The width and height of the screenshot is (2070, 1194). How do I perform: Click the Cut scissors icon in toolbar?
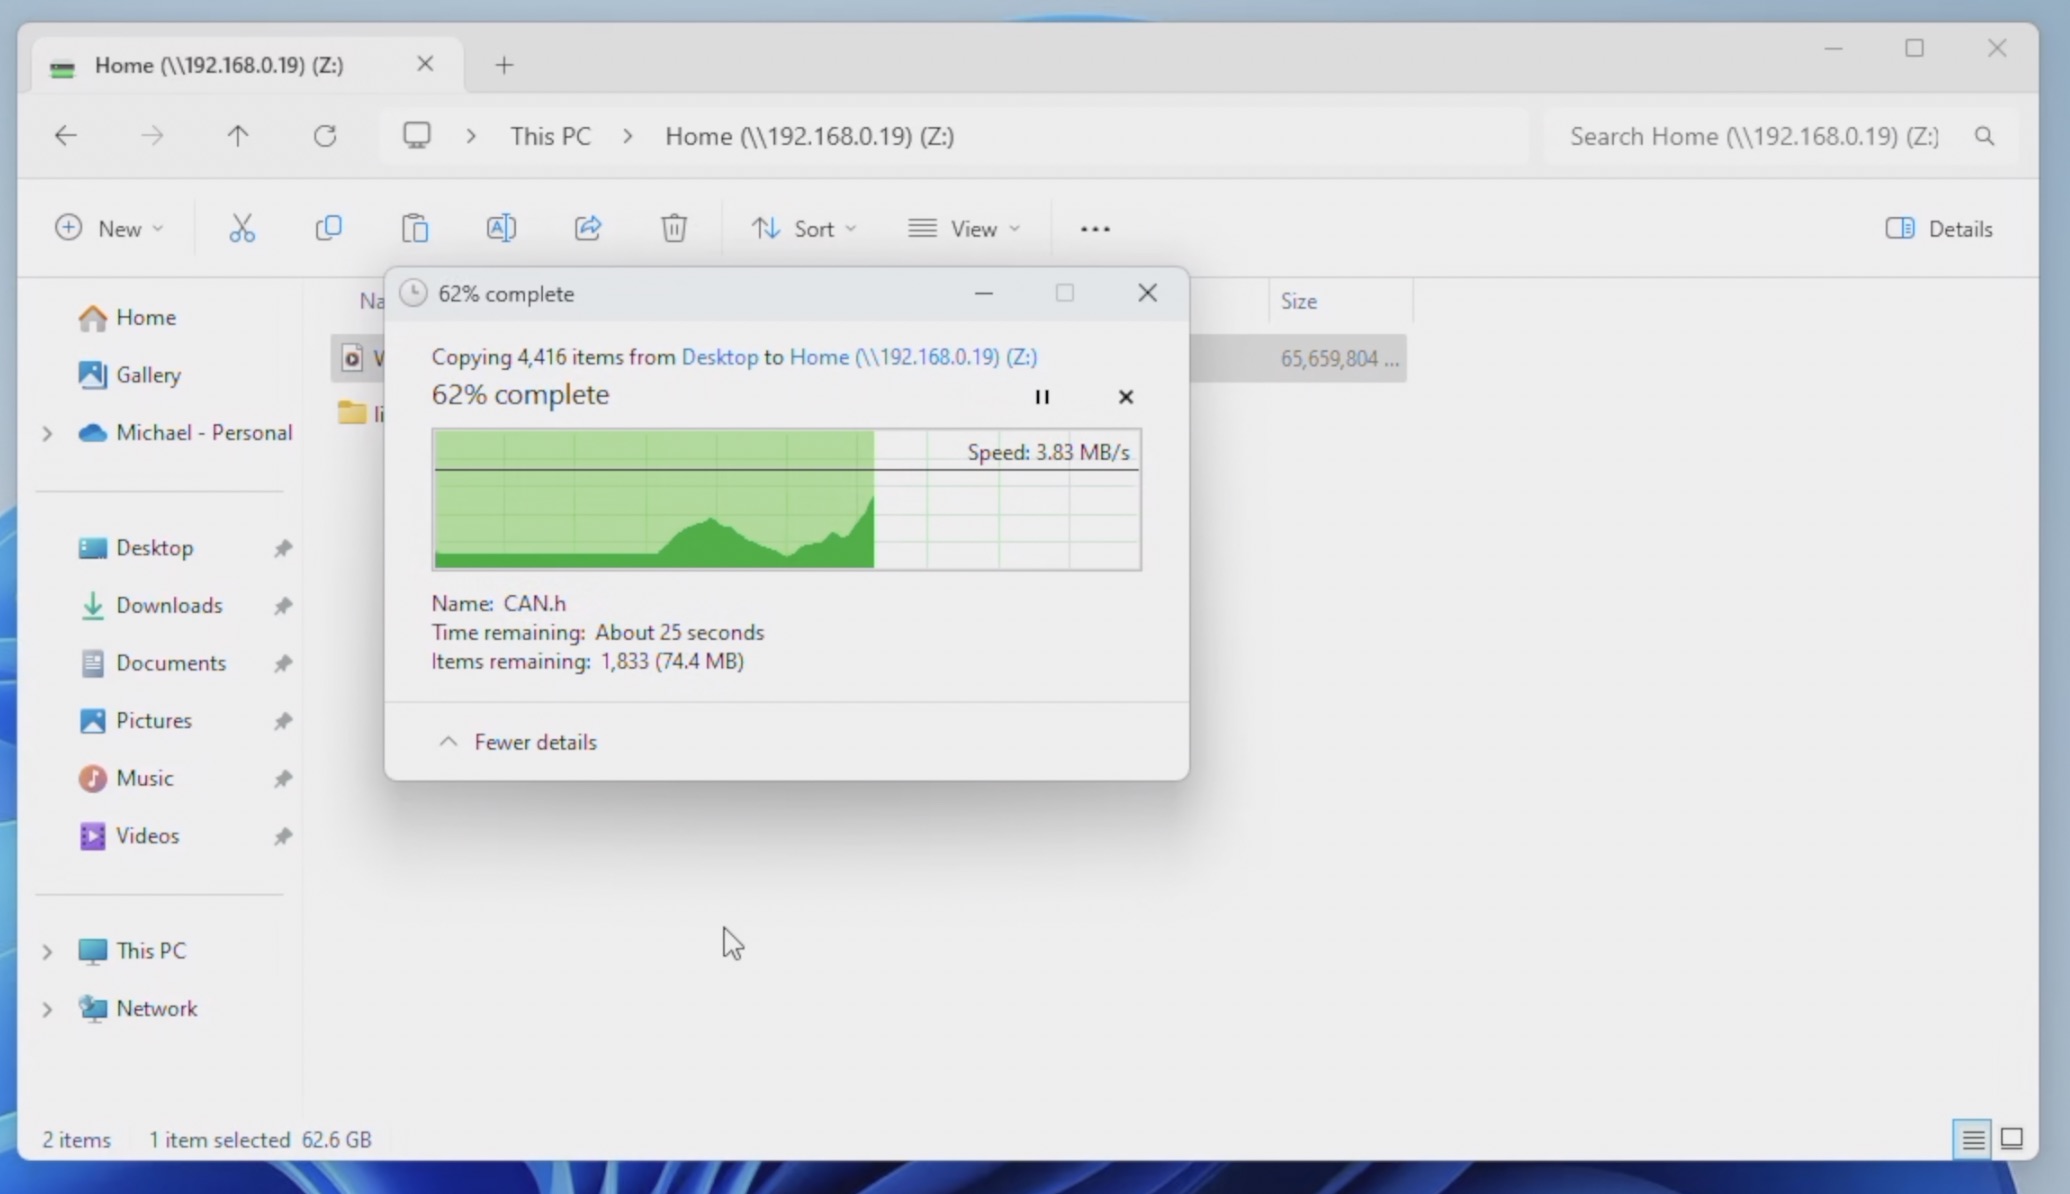242,229
